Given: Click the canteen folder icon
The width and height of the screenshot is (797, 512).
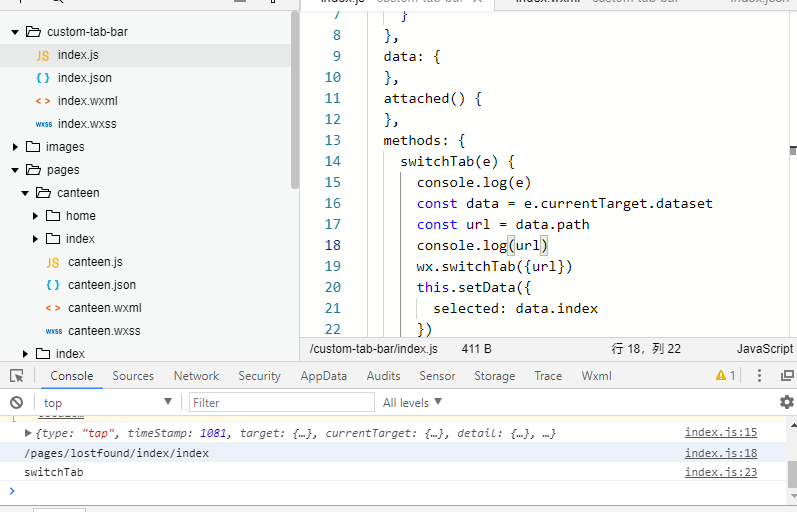Looking at the screenshot, I should [44, 192].
